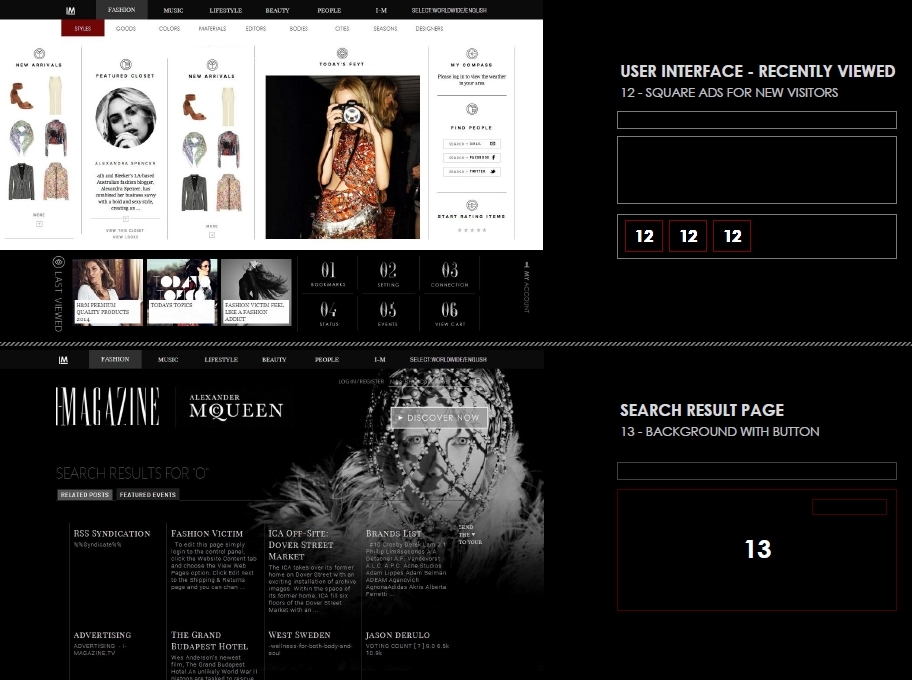Image resolution: width=912 pixels, height=680 pixels.
Task: Select the Seasons sub-navigation tab
Action: (385, 29)
